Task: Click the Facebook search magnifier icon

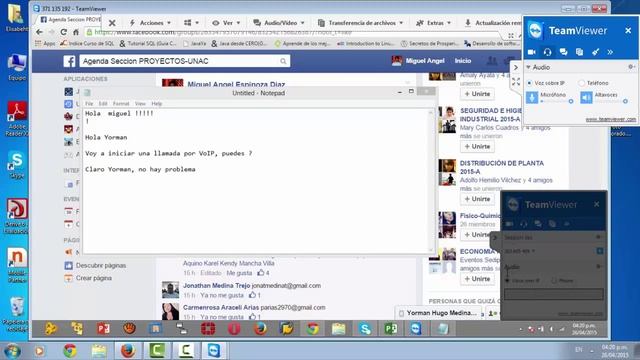Action: click(283, 61)
